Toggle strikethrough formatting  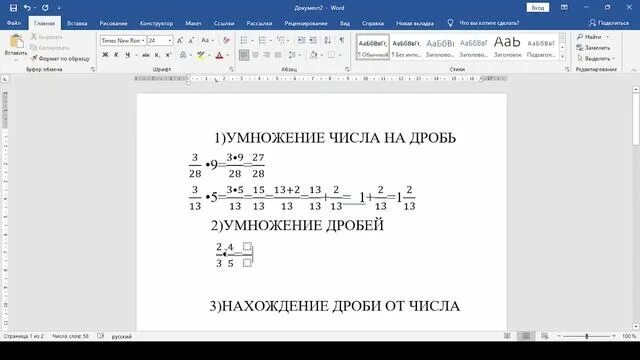point(145,55)
